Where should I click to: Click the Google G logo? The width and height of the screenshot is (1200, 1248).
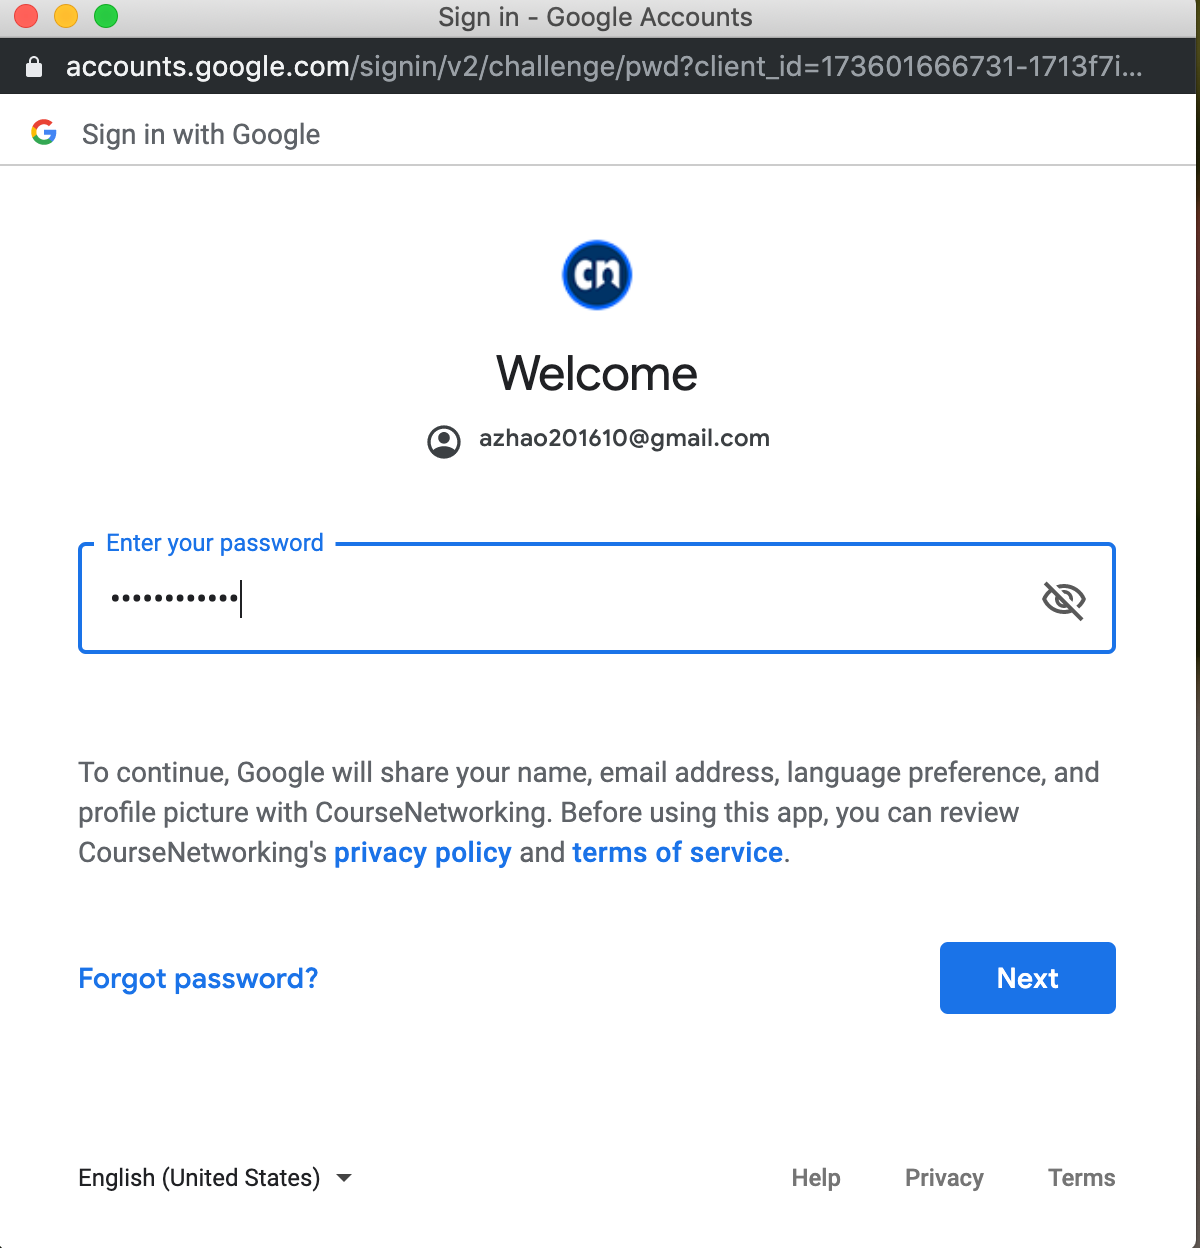click(x=44, y=132)
